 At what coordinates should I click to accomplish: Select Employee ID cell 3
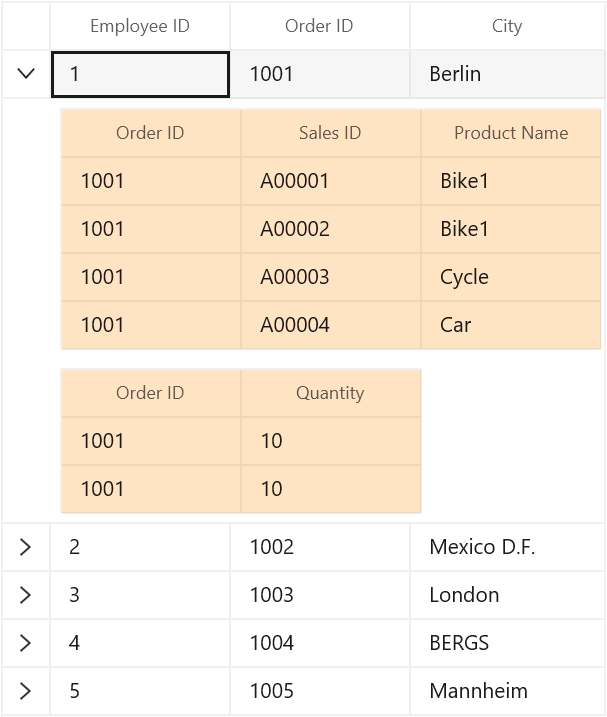[140, 595]
